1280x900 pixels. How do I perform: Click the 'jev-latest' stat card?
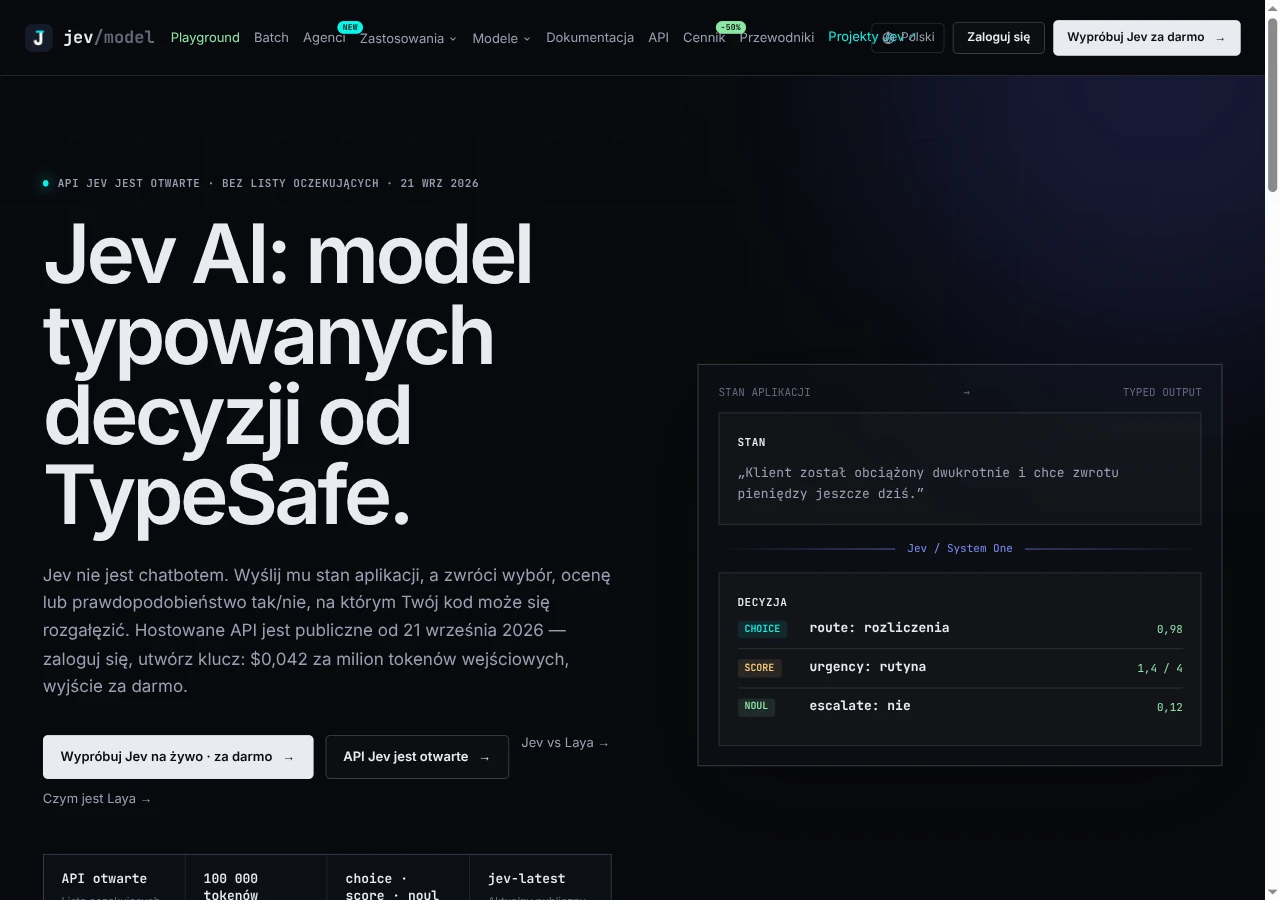(x=540, y=878)
